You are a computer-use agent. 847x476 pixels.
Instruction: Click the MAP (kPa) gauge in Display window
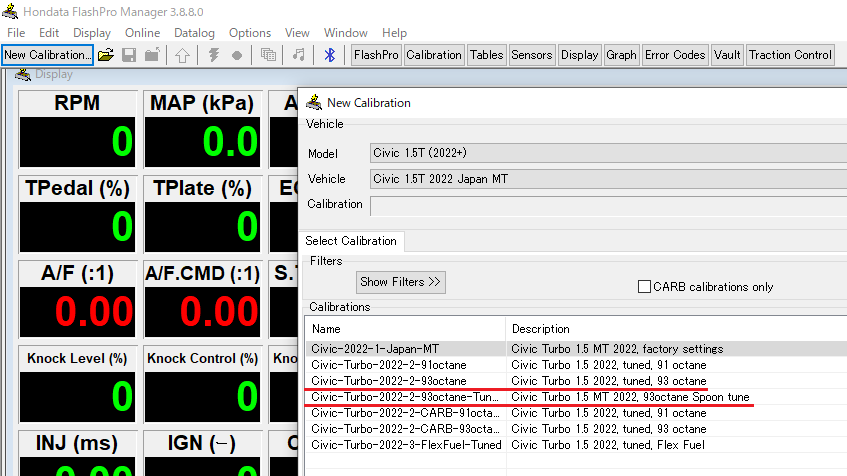coord(202,129)
